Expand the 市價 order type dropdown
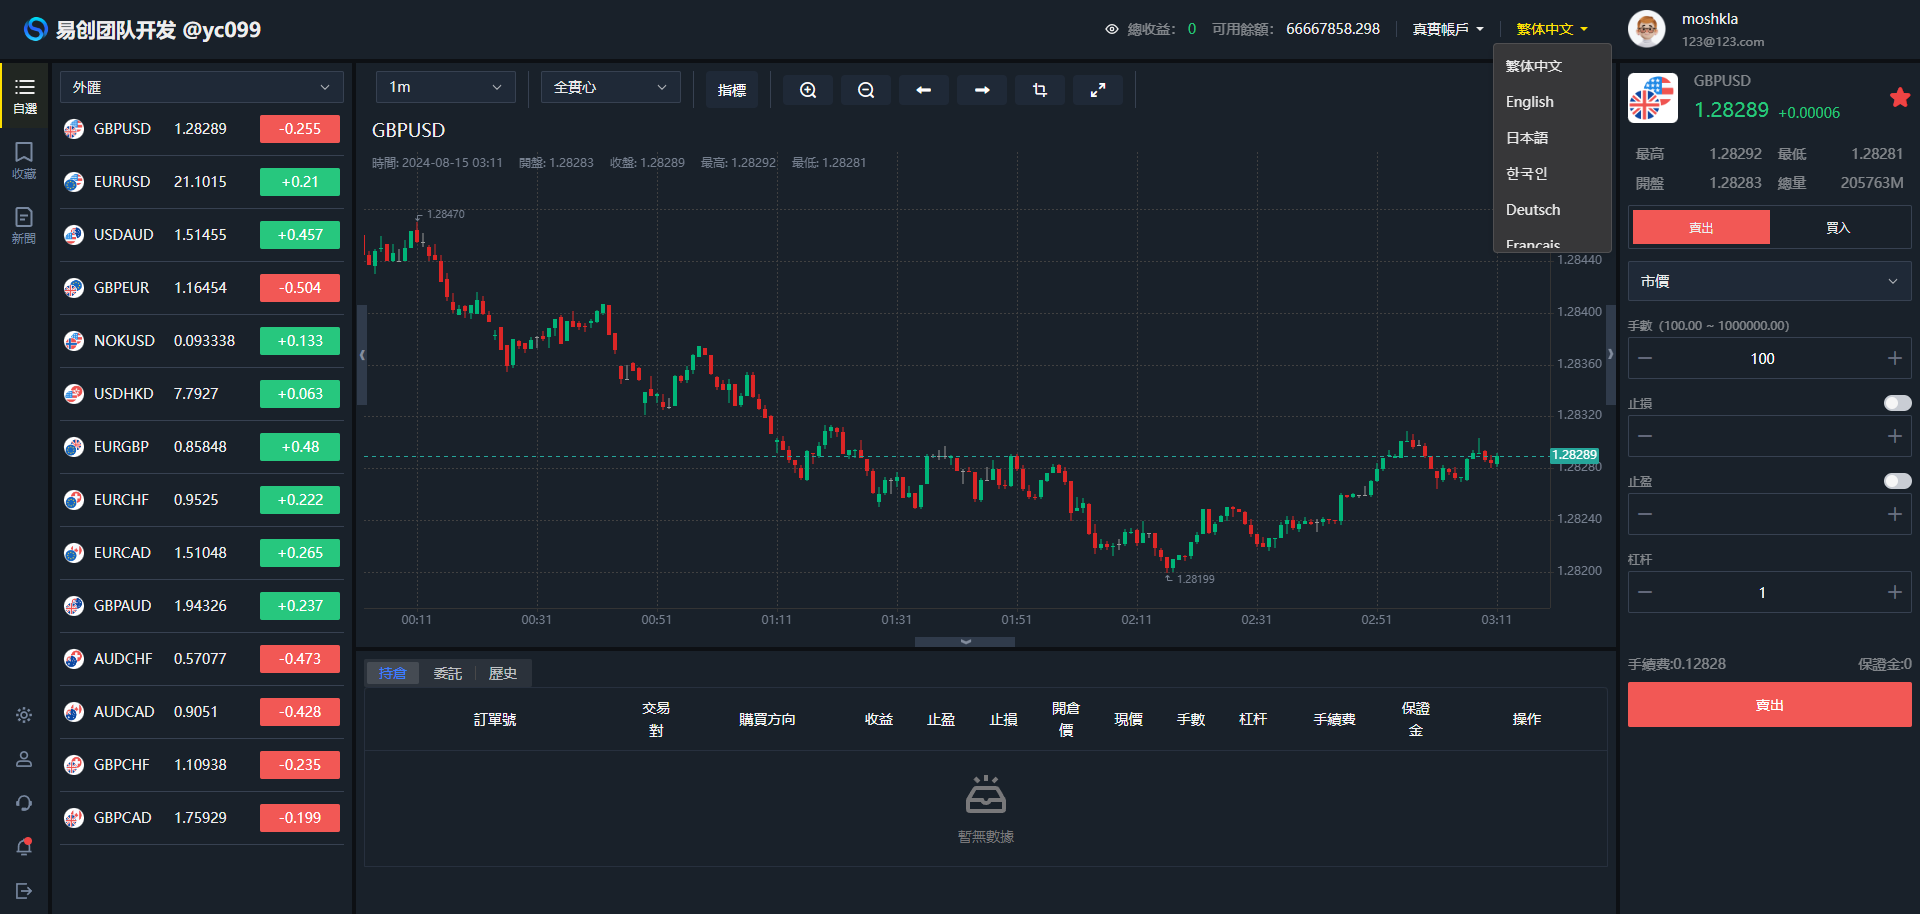Viewport: 1920px width, 914px height. (1769, 282)
